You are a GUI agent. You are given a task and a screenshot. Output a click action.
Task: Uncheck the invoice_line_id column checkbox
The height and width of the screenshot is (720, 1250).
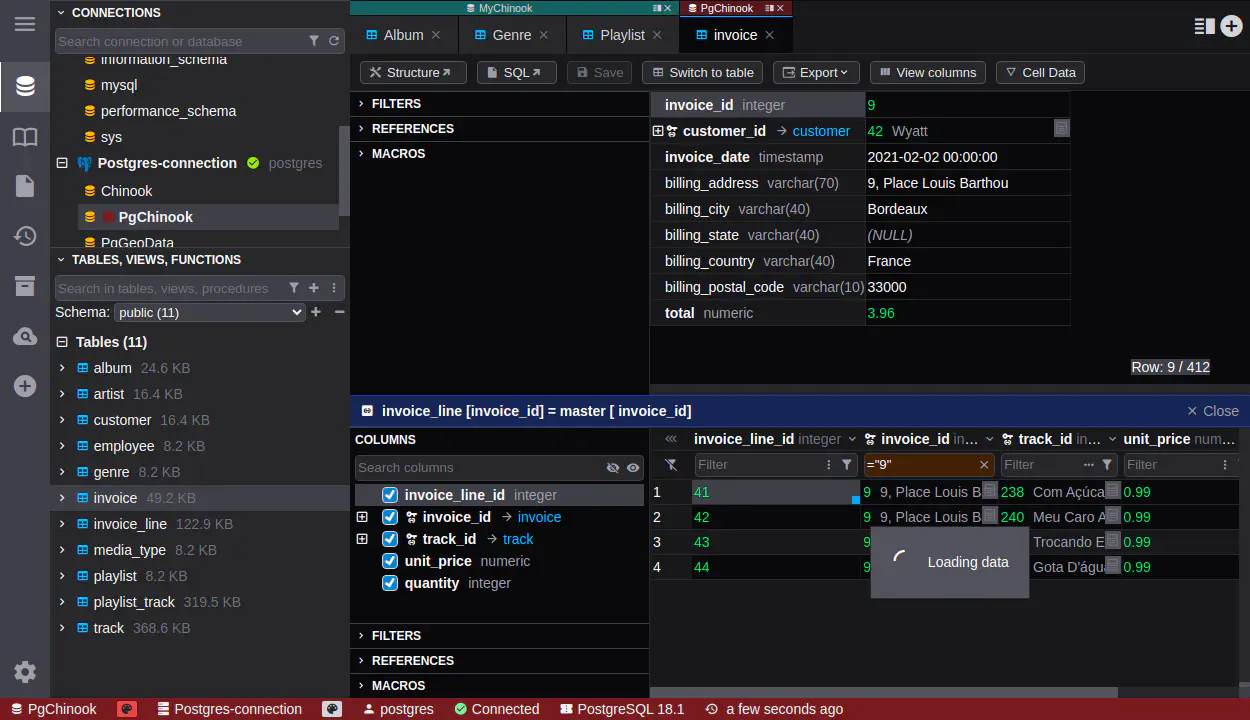coord(390,495)
